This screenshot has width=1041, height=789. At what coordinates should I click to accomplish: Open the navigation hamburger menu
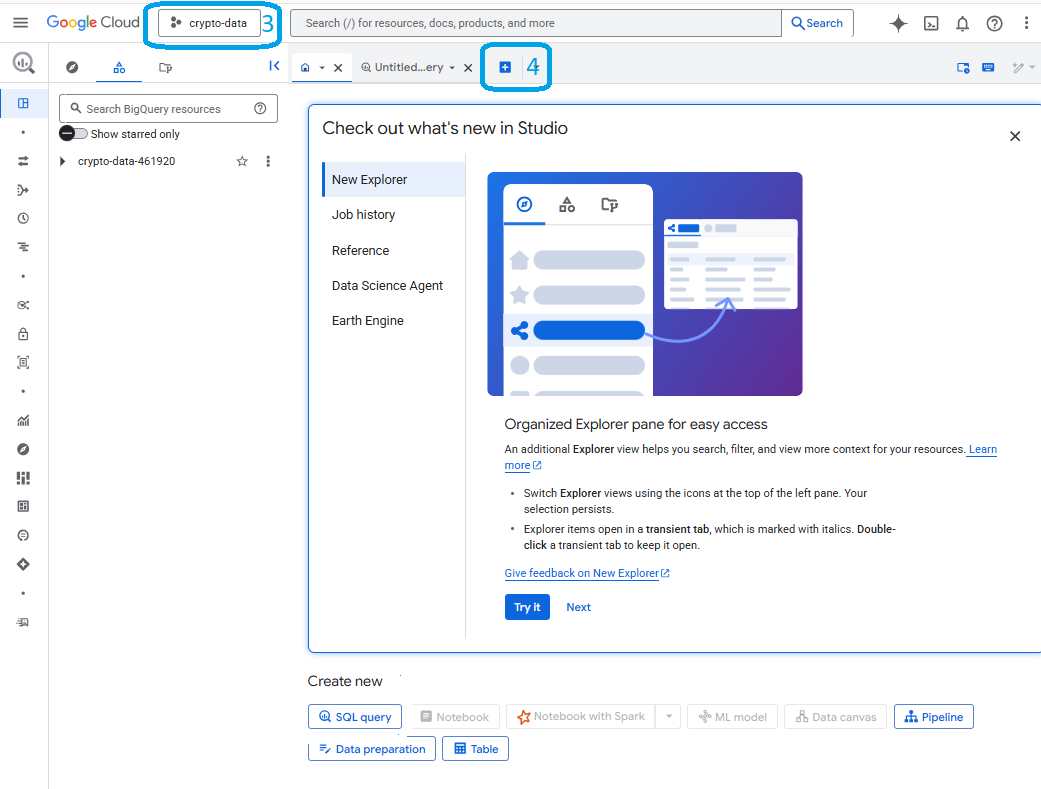(x=21, y=23)
